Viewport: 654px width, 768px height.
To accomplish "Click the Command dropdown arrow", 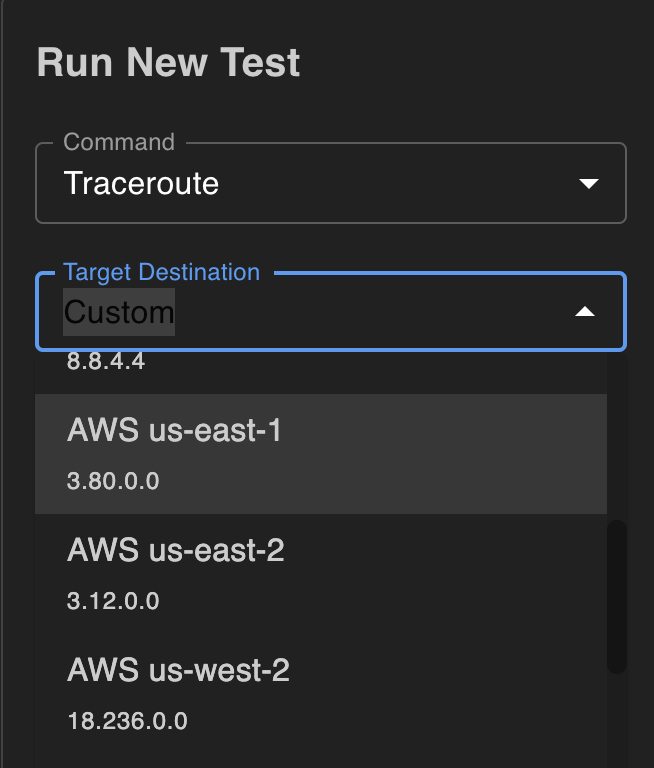I will pos(588,184).
